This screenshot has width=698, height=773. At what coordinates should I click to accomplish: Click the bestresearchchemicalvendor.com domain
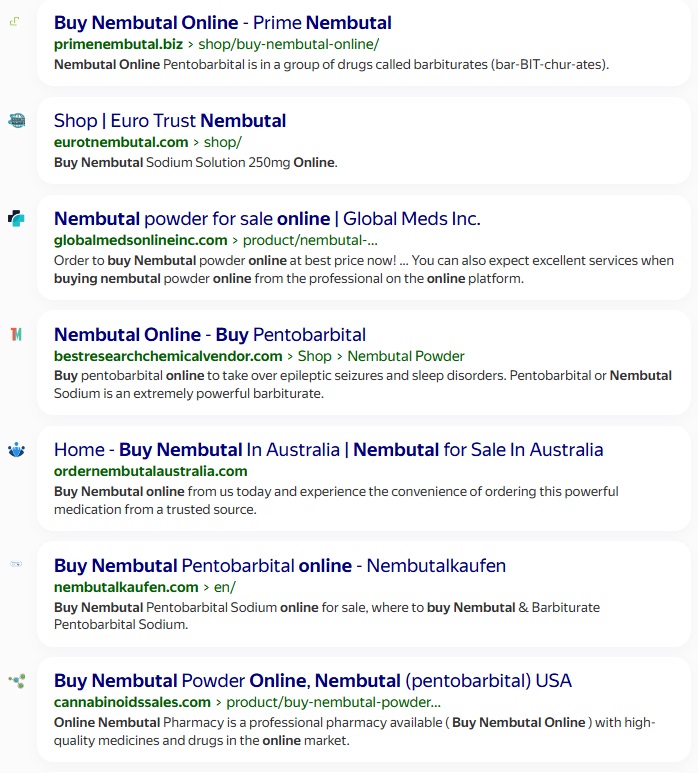click(x=168, y=356)
